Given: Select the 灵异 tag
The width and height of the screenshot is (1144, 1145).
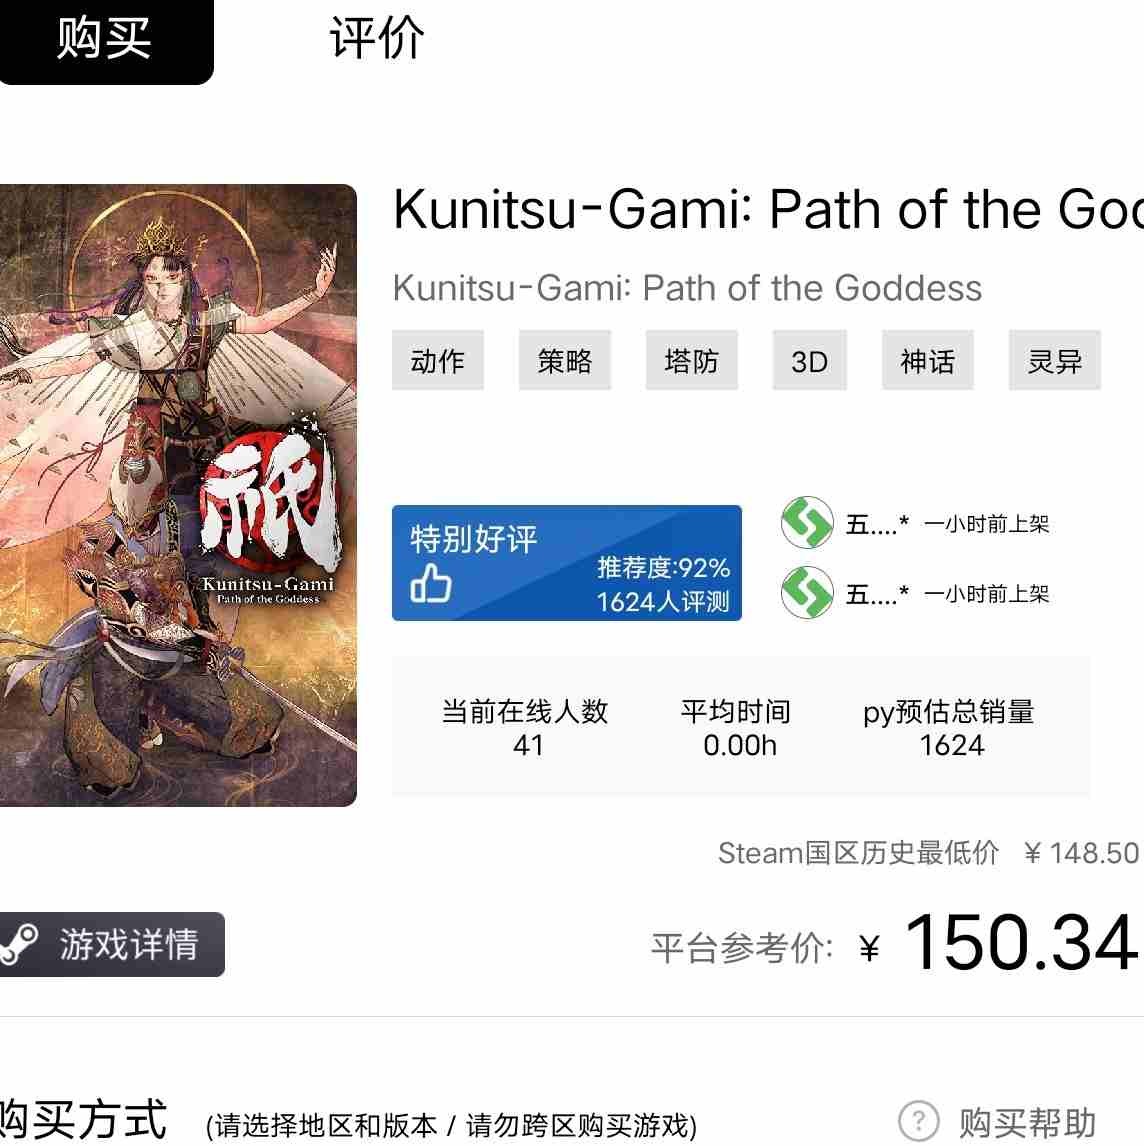Looking at the screenshot, I should coord(1054,360).
